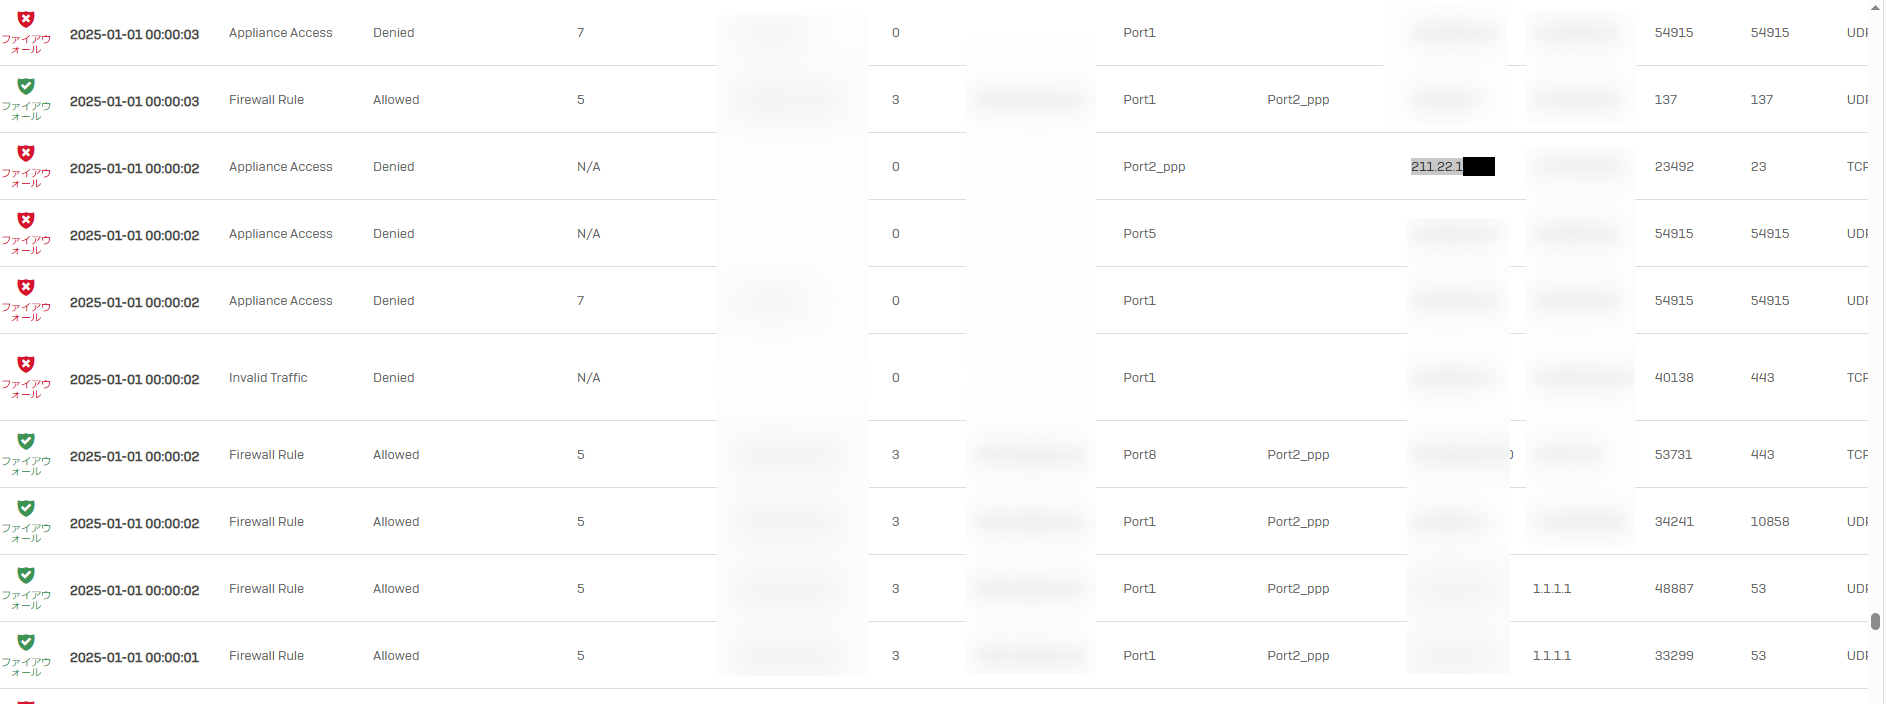Click the green allowed icon in the Port8 row
This screenshot has width=1886, height=704.
point(26,442)
